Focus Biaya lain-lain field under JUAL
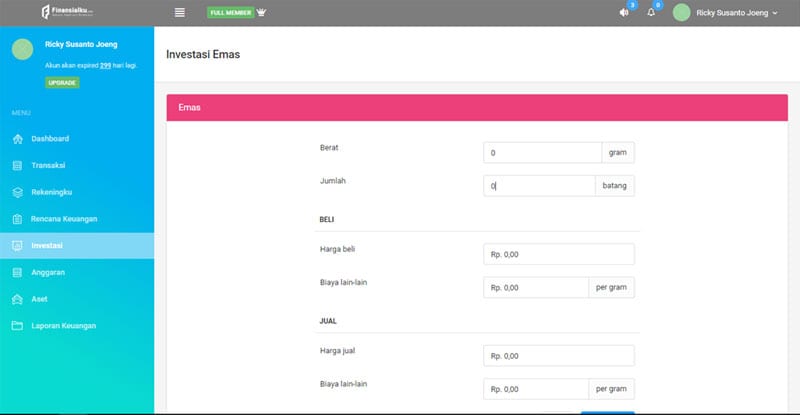Viewport: 800px width, 415px height. 536,389
